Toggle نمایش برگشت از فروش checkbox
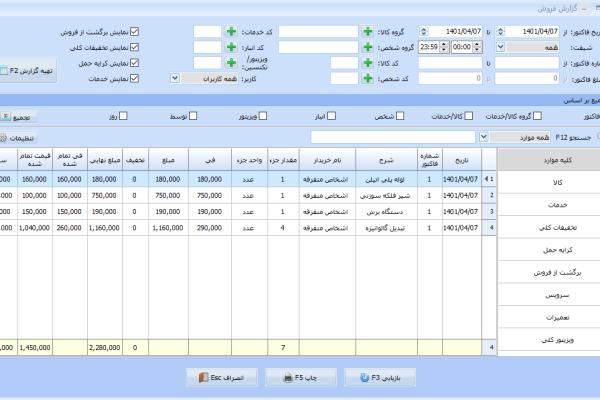The image size is (600, 400). (x=134, y=32)
